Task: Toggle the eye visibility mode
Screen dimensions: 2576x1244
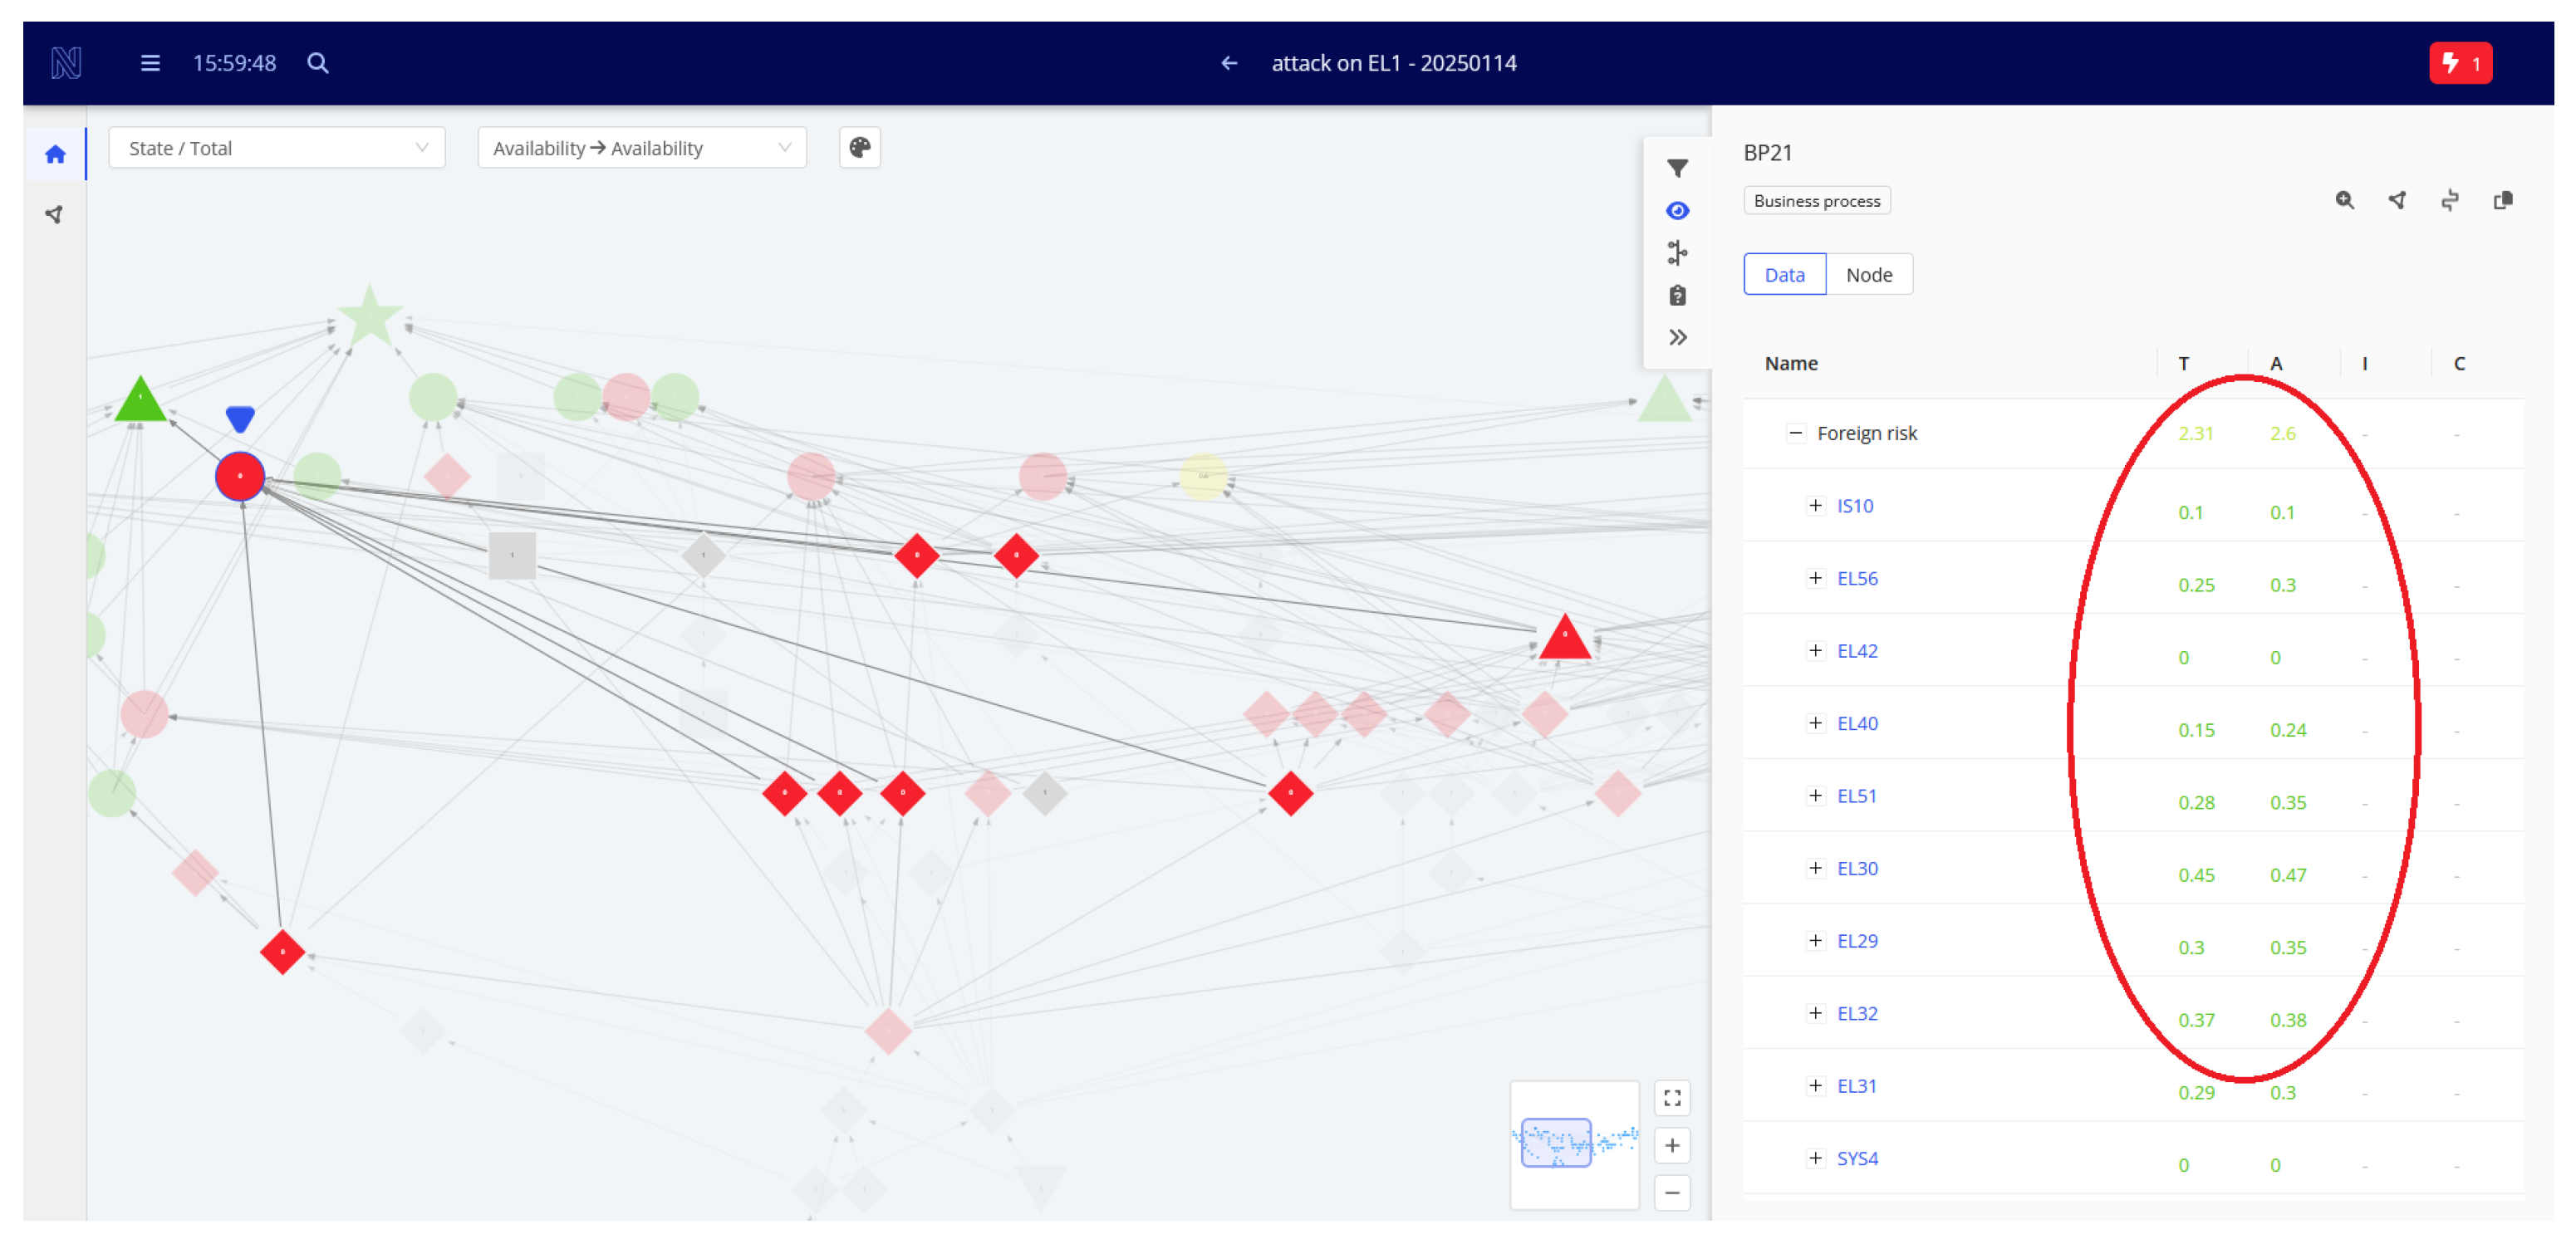Action: pos(1677,211)
